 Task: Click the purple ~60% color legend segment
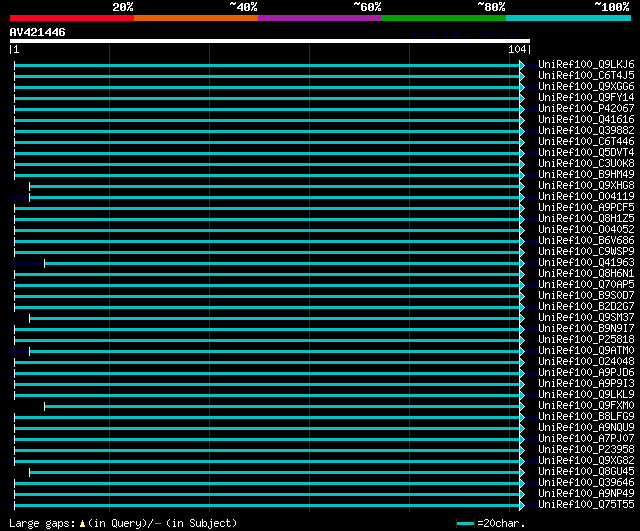320,18
